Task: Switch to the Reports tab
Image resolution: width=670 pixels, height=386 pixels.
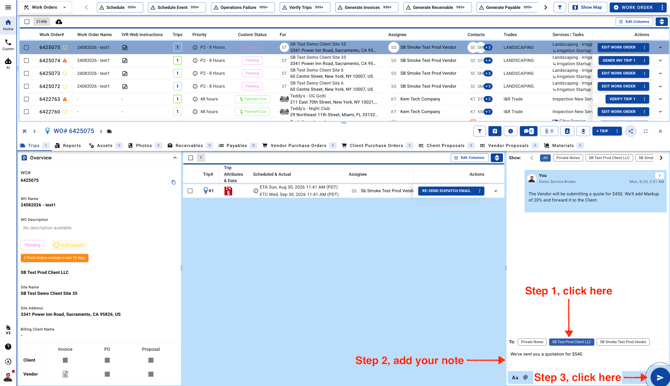Action: 68,146
